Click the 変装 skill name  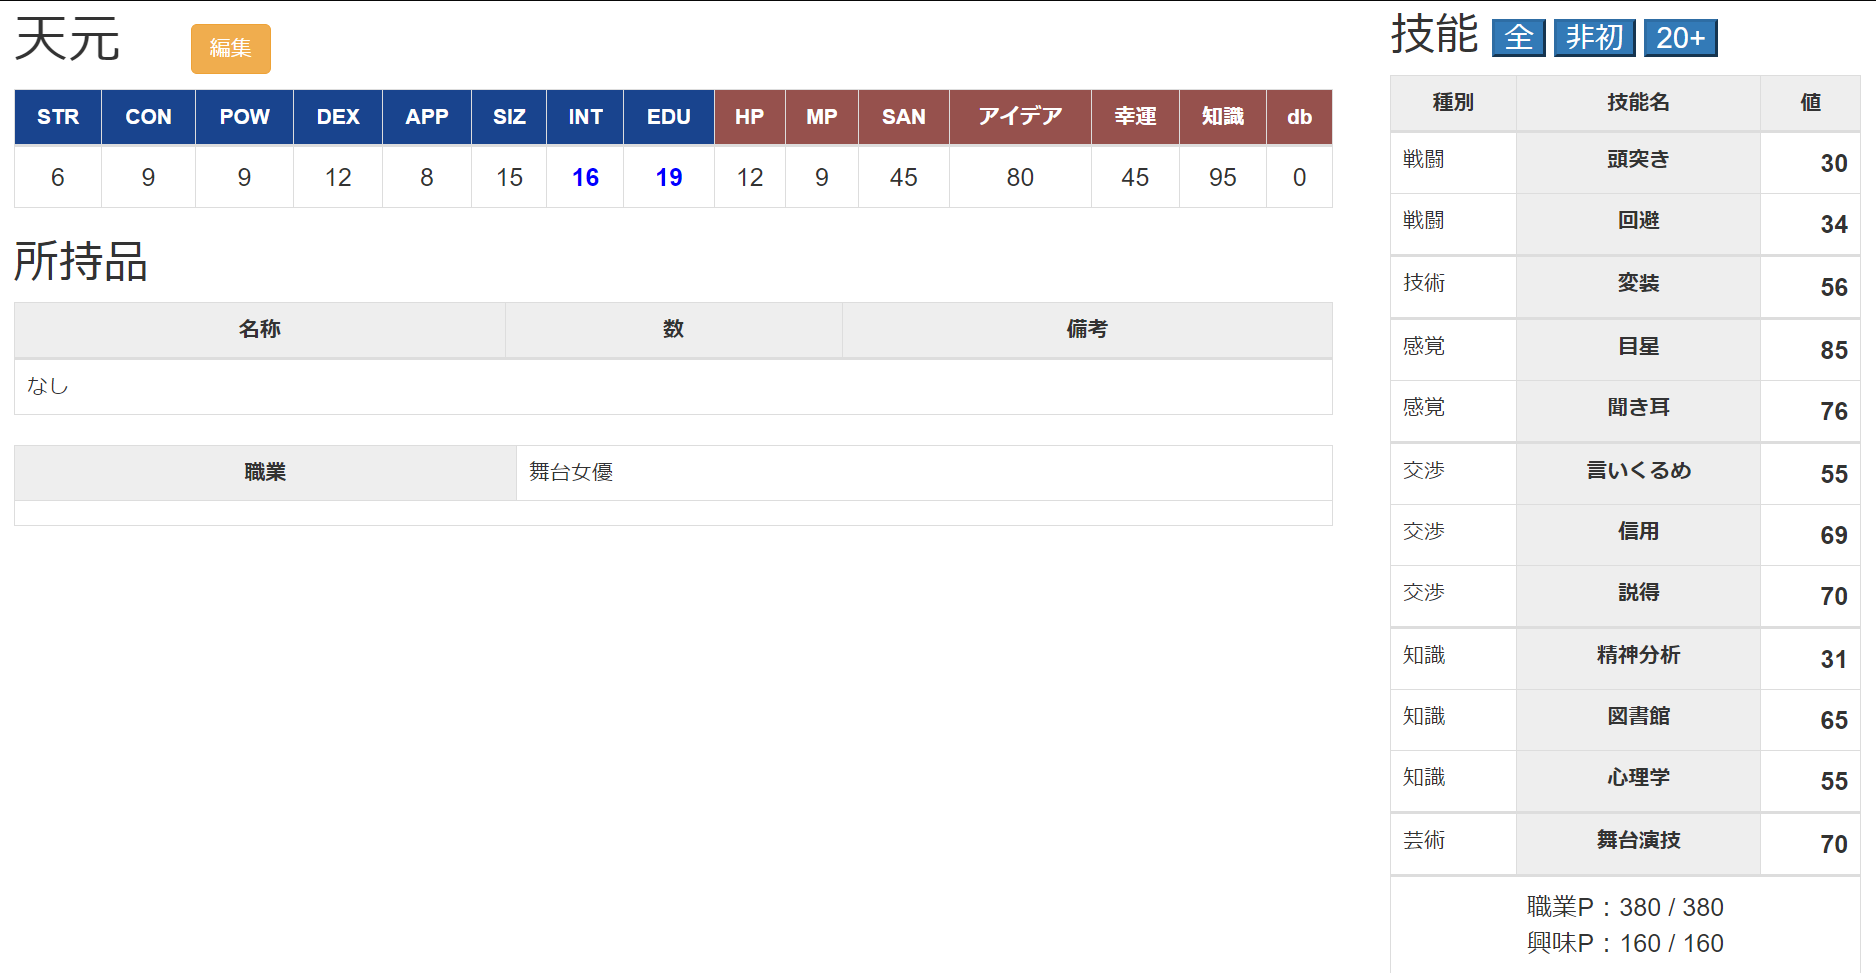coord(1638,284)
